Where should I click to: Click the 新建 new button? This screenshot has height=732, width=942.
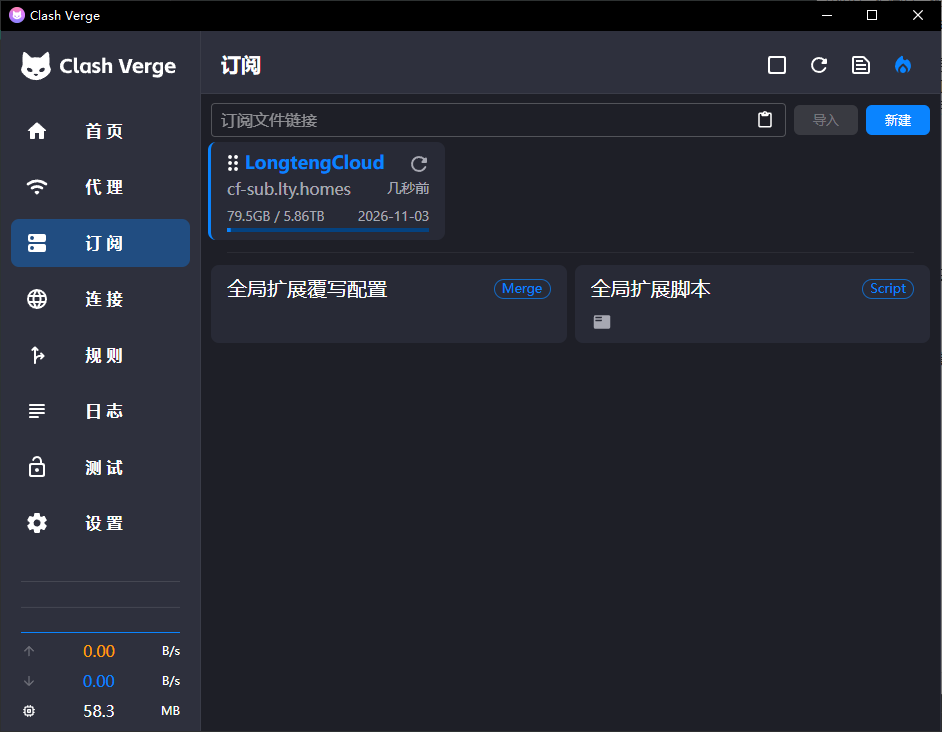898,120
